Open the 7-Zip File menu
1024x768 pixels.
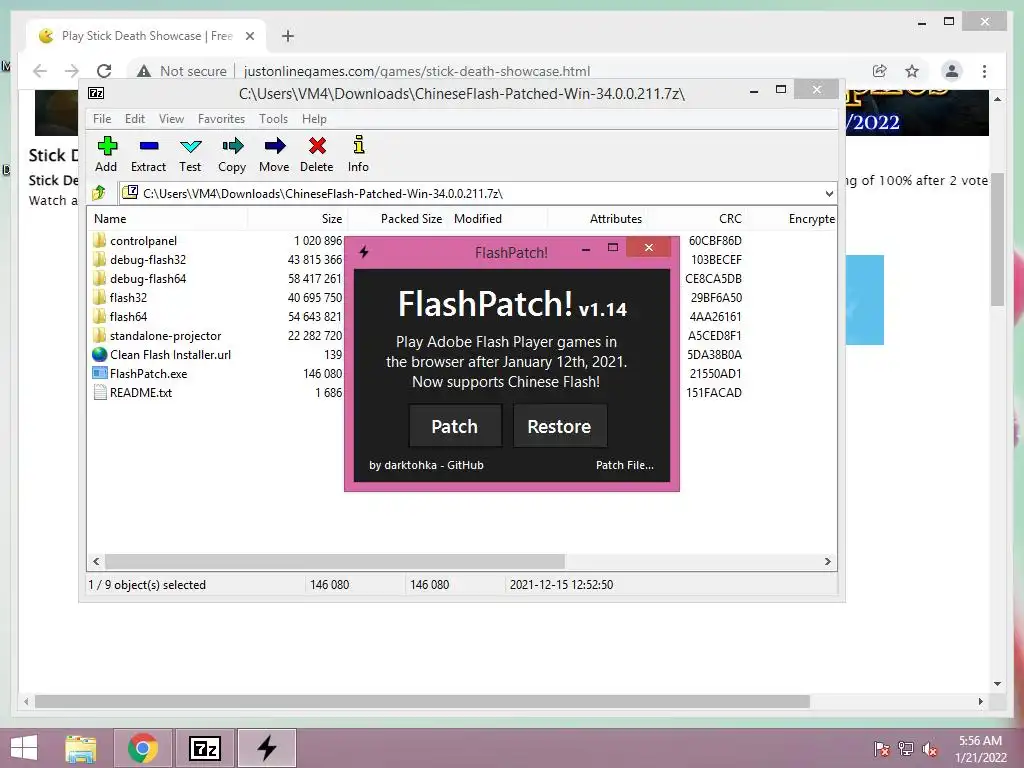click(102, 119)
